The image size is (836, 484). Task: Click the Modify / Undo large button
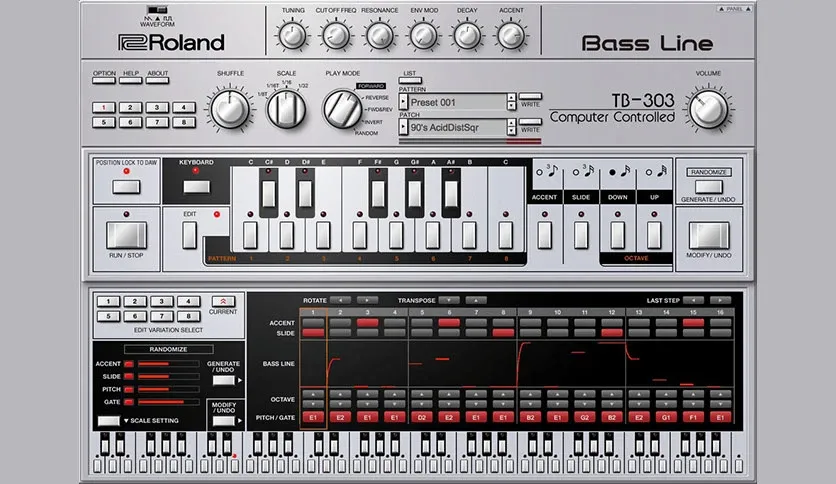tap(709, 236)
